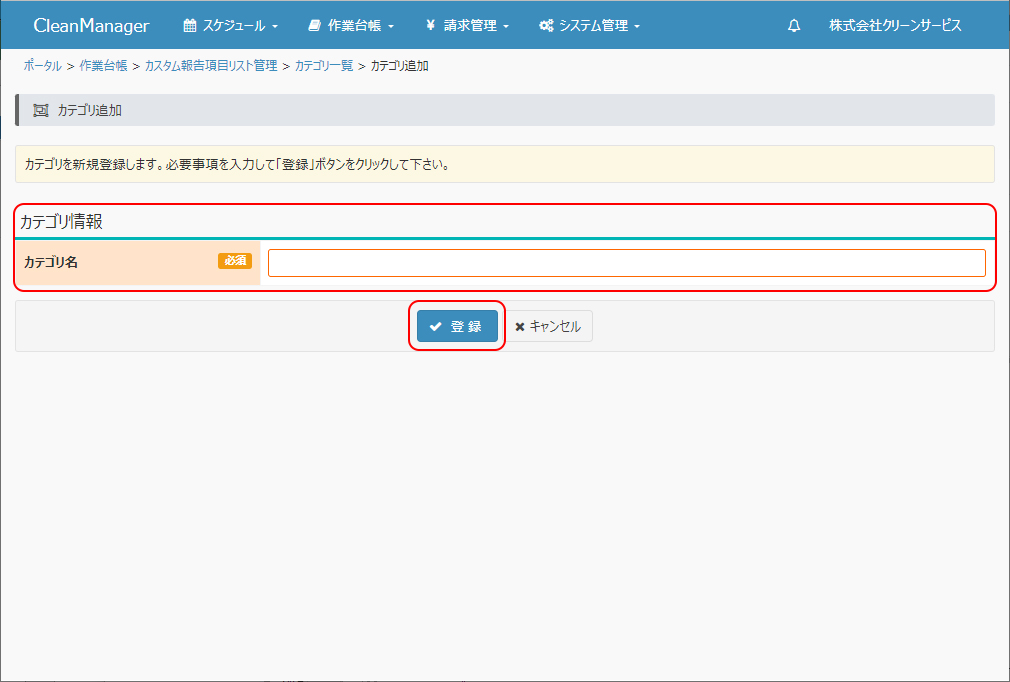Click the icon in the カテゴリ追加 header
1010x682 pixels.
click(41, 110)
